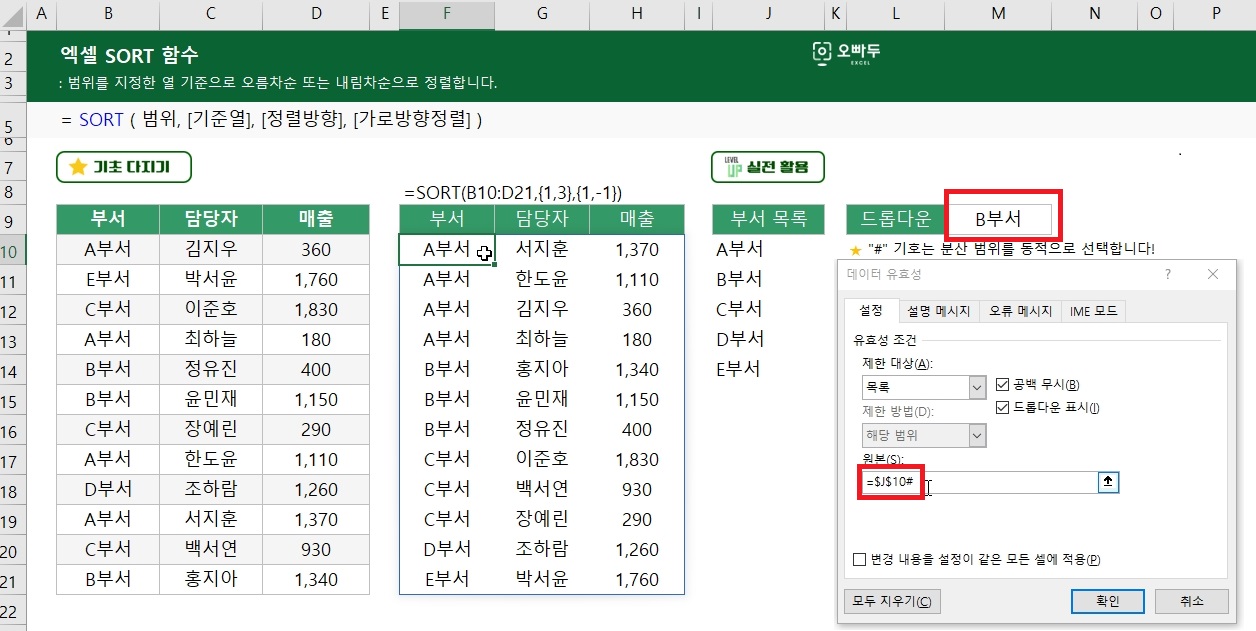The width and height of the screenshot is (1256, 631).
Task: Select column D header
Action: pos(316,14)
